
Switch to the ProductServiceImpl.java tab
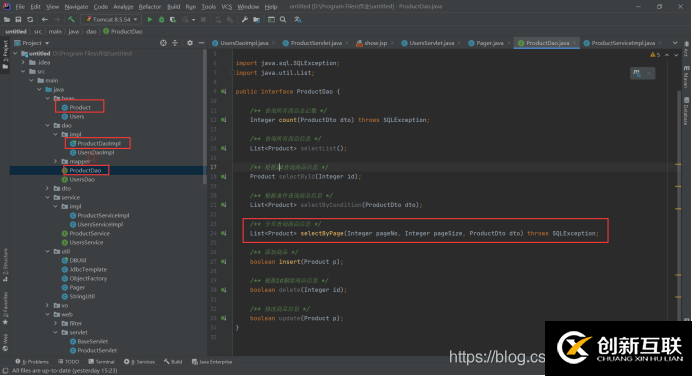coord(623,43)
